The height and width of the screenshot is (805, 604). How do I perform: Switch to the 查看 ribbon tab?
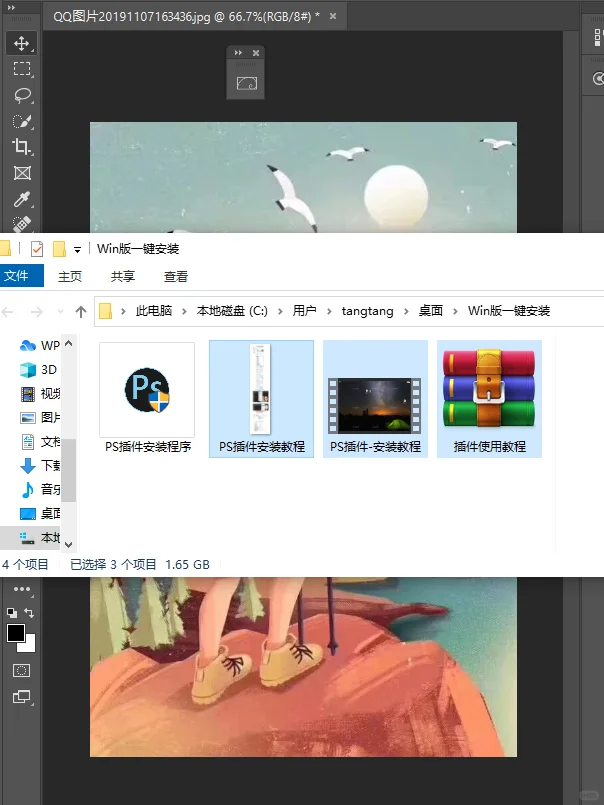coord(176,276)
